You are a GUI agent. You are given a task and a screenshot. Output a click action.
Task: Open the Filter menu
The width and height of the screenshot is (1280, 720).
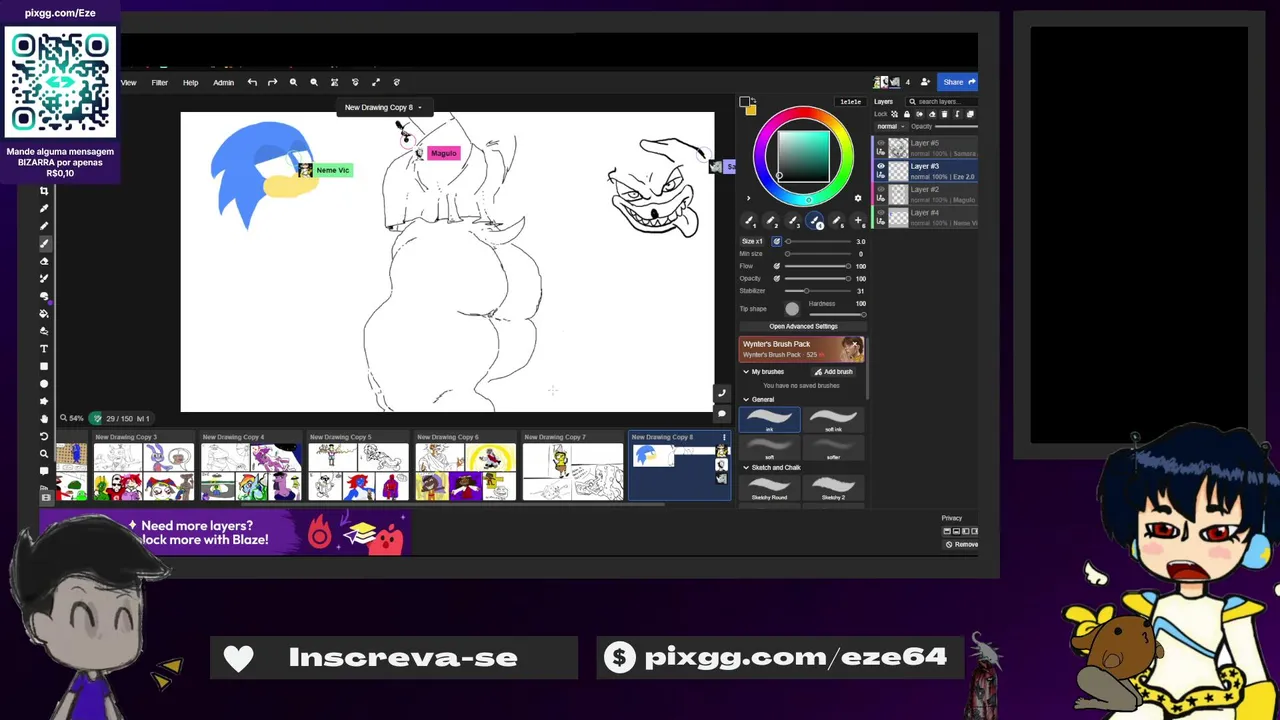(159, 82)
